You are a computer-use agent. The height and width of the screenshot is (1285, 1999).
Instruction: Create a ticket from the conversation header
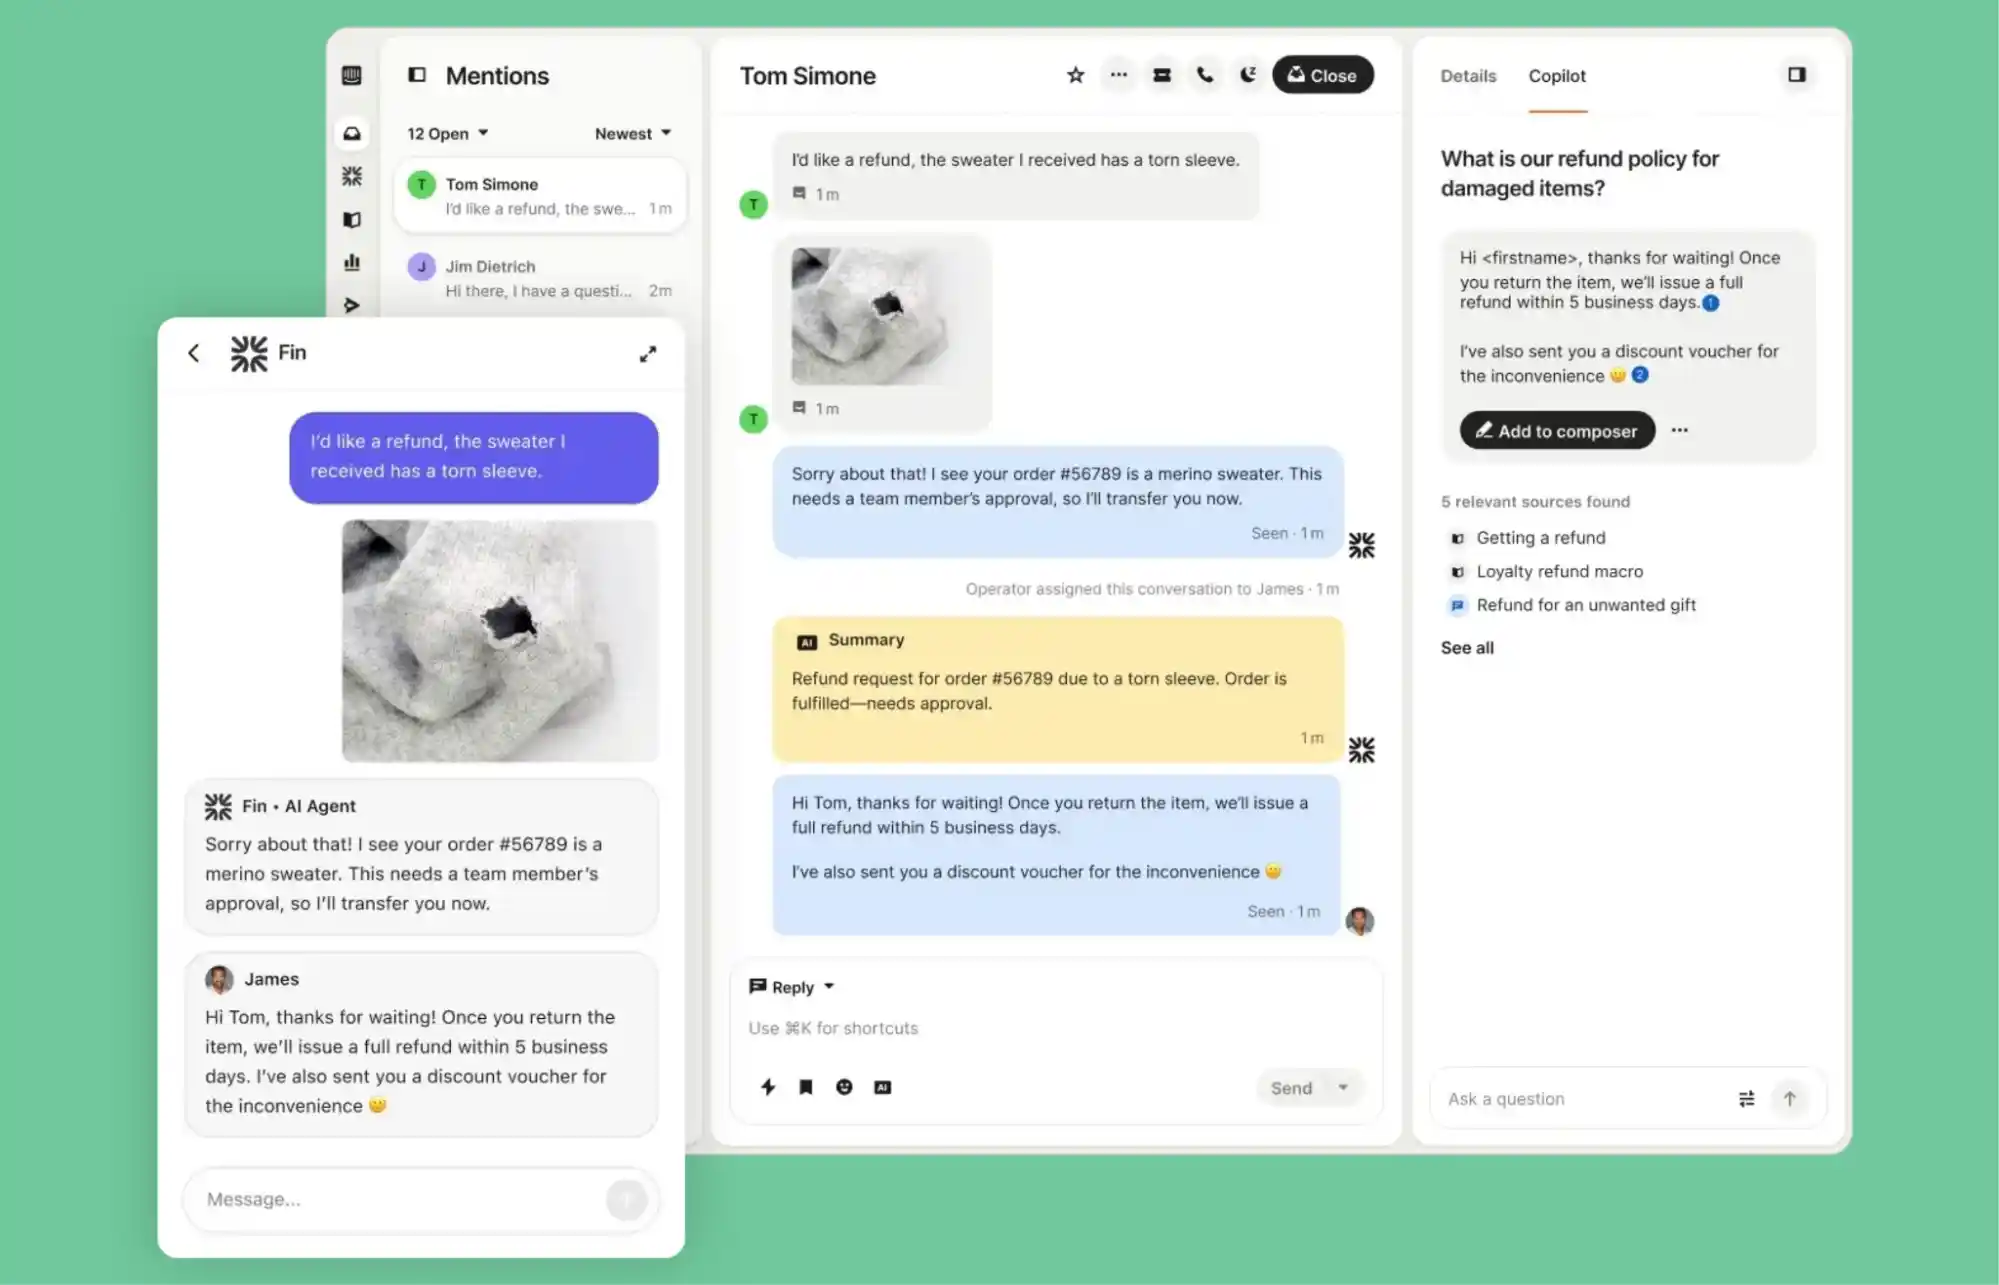(x=1161, y=74)
